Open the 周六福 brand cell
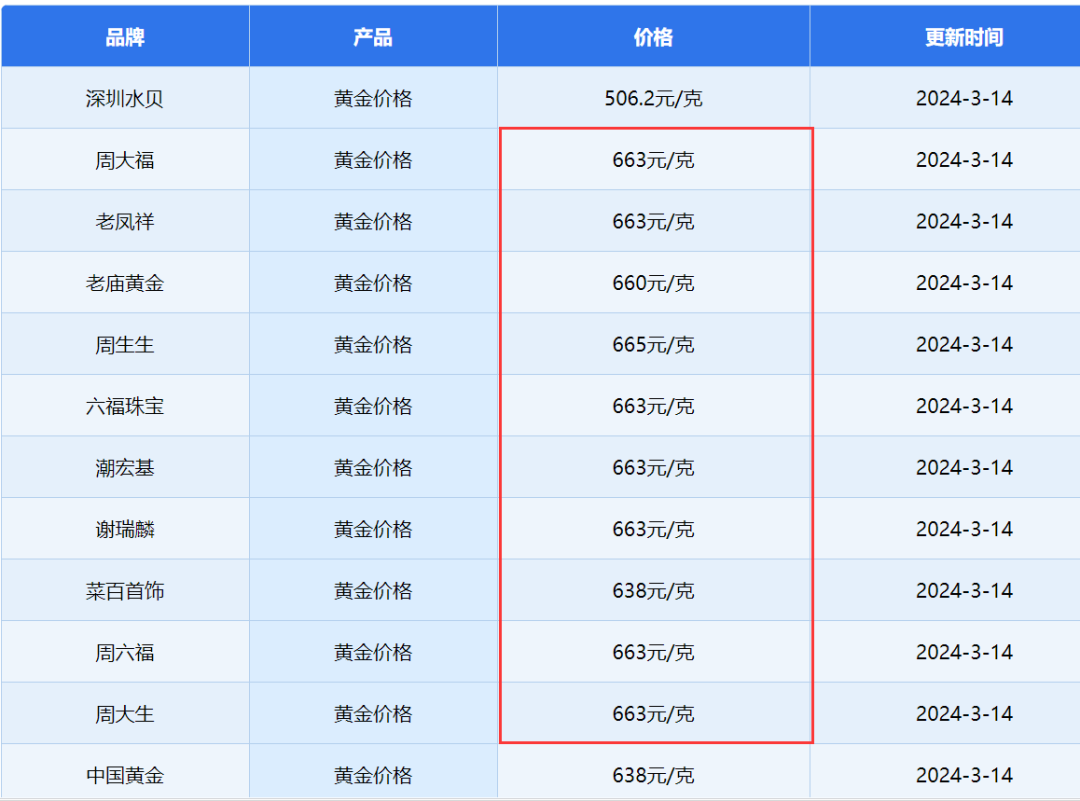Image resolution: width=1080 pixels, height=801 pixels. 125,653
